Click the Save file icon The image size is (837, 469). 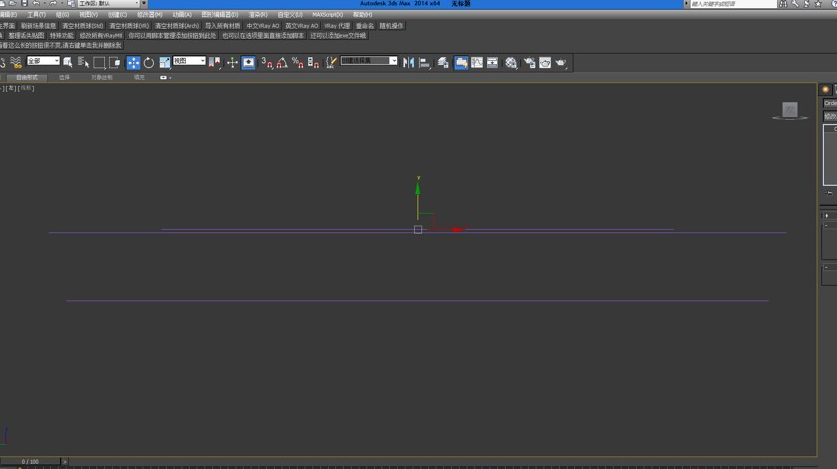coord(24,3)
